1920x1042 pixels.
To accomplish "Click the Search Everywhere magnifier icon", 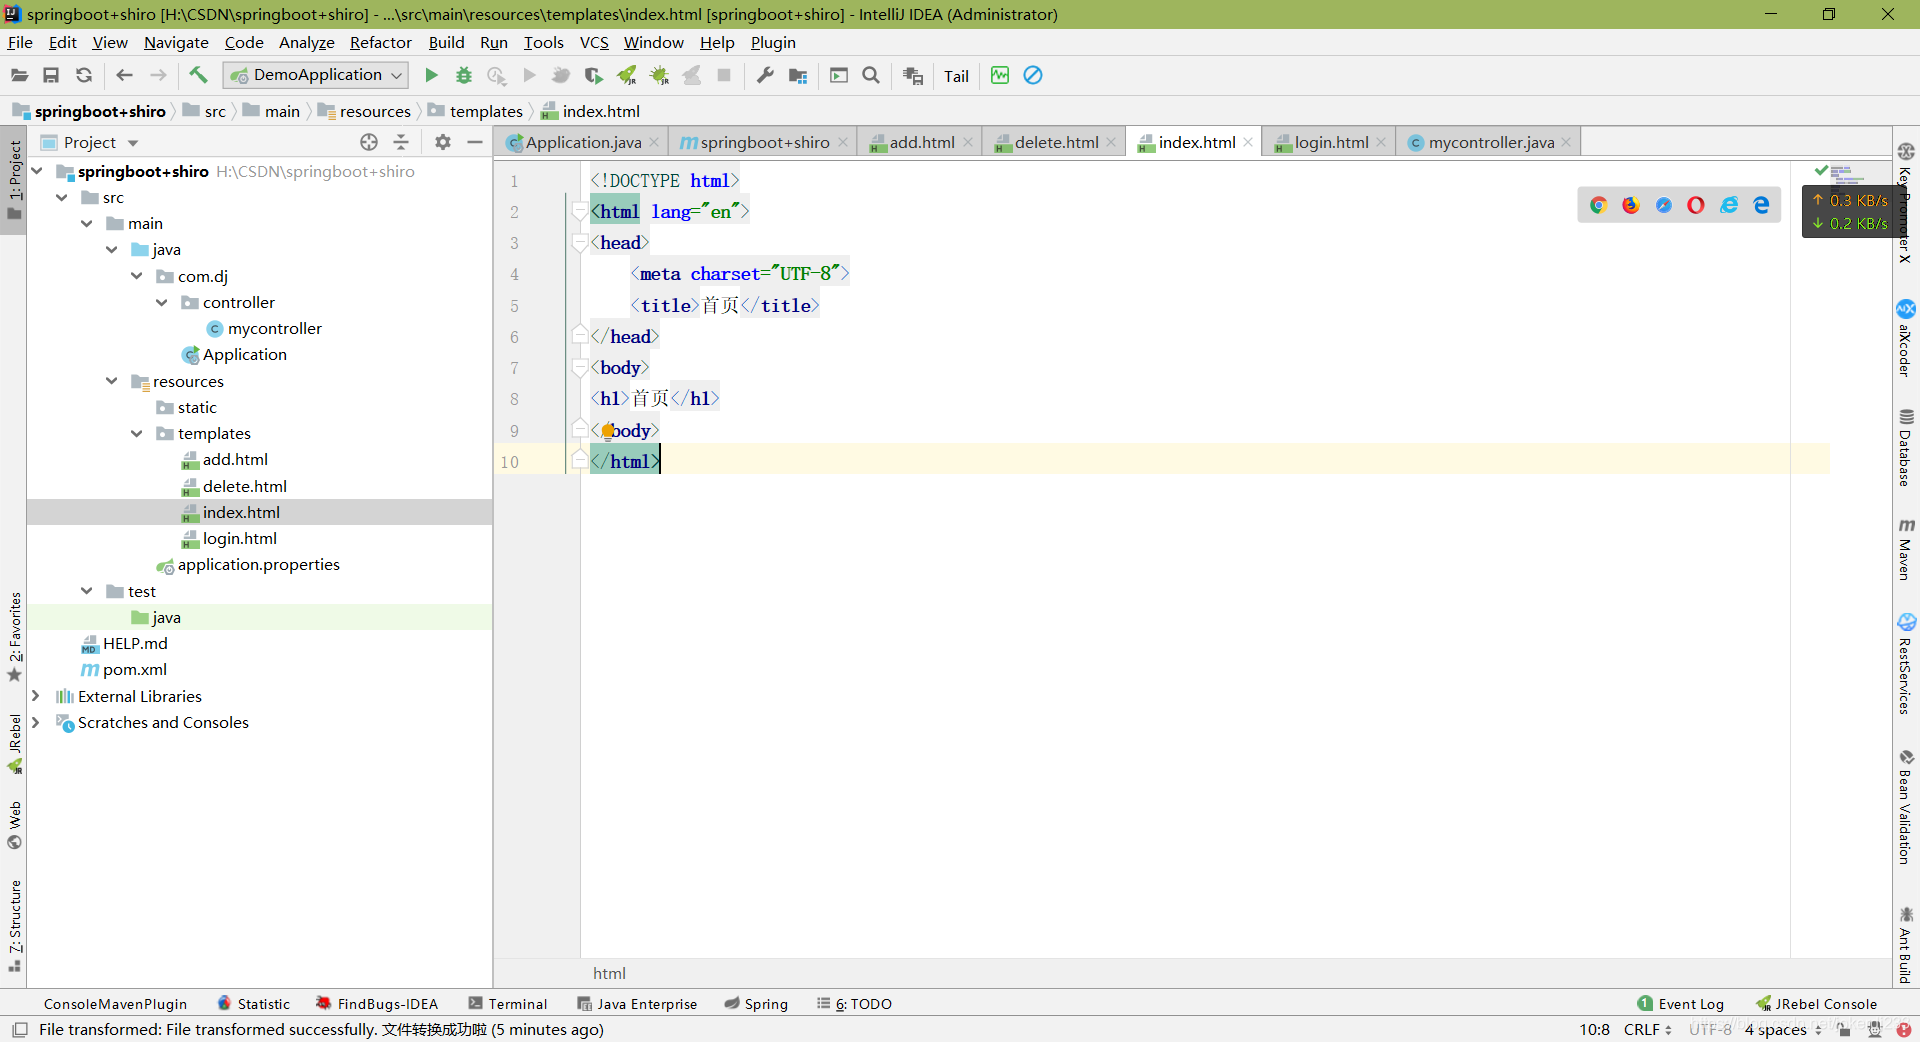I will tap(871, 75).
